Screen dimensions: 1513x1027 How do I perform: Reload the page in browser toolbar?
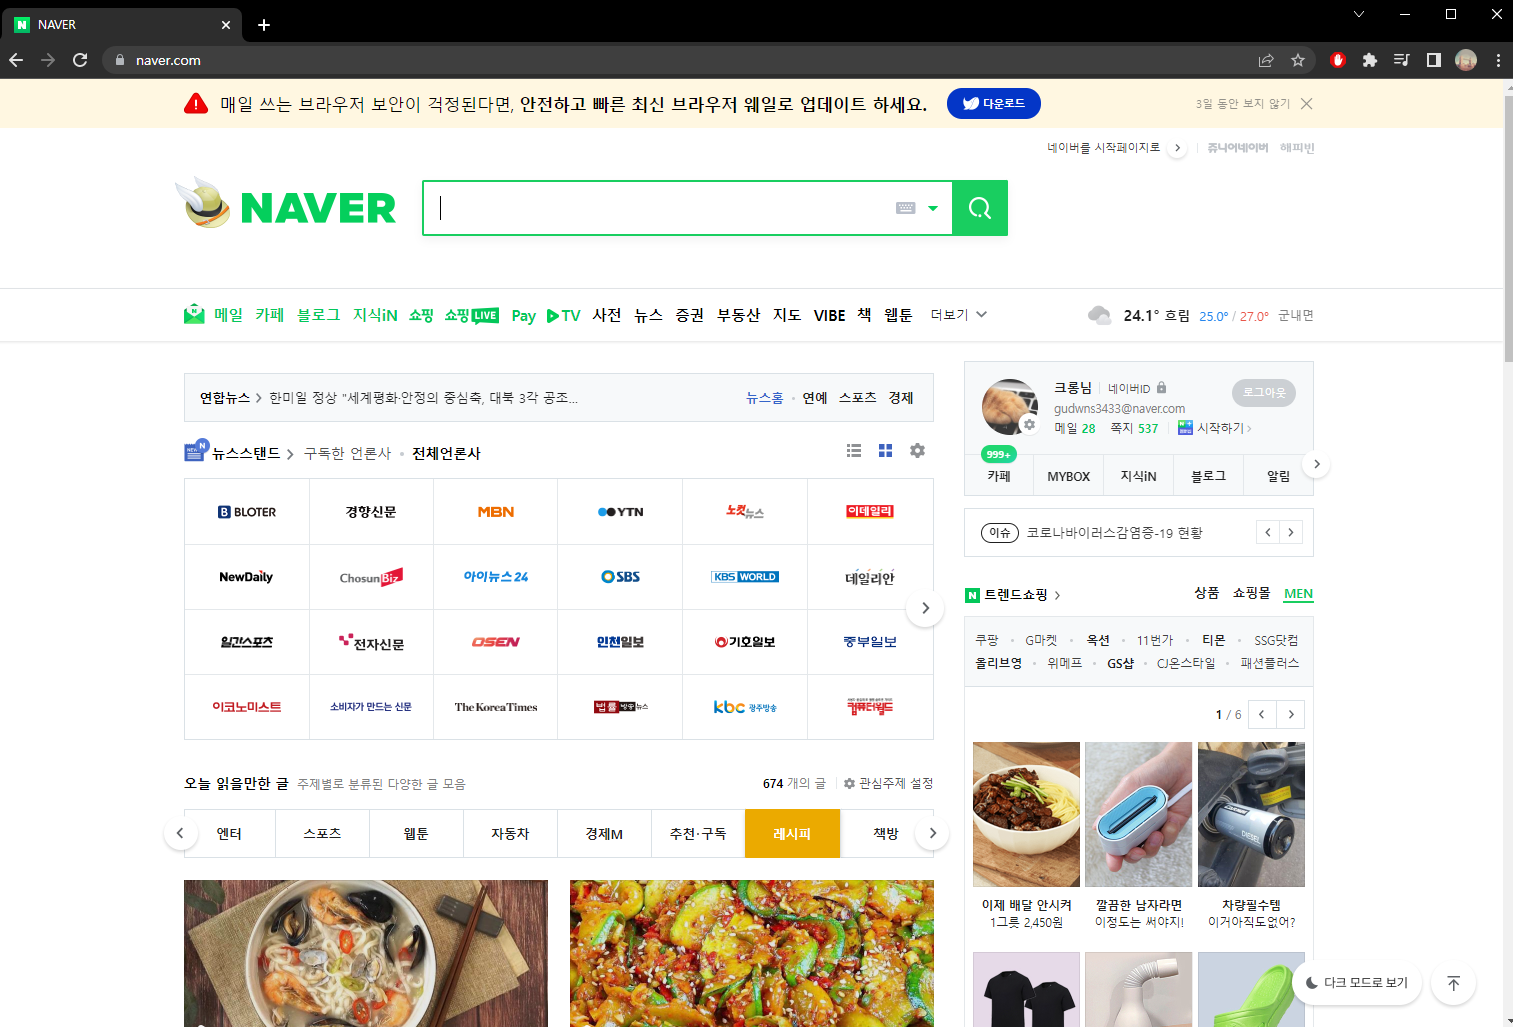click(80, 60)
